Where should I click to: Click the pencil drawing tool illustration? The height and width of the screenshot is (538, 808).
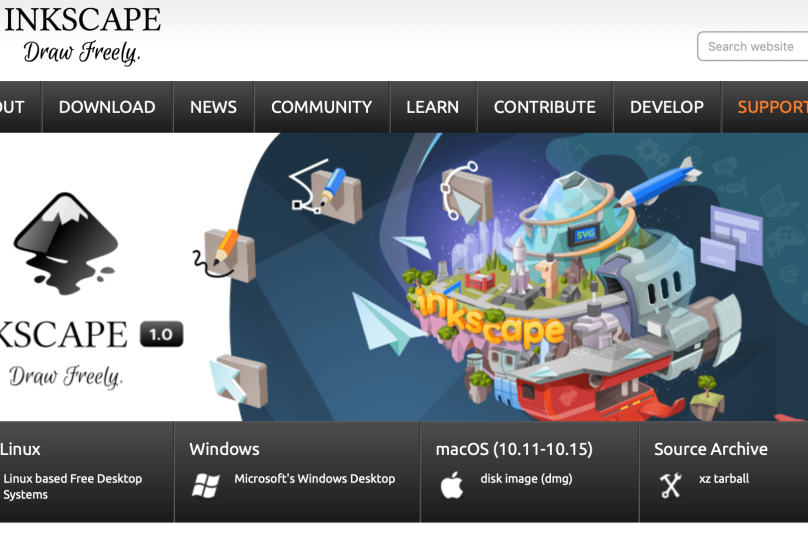click(x=228, y=252)
